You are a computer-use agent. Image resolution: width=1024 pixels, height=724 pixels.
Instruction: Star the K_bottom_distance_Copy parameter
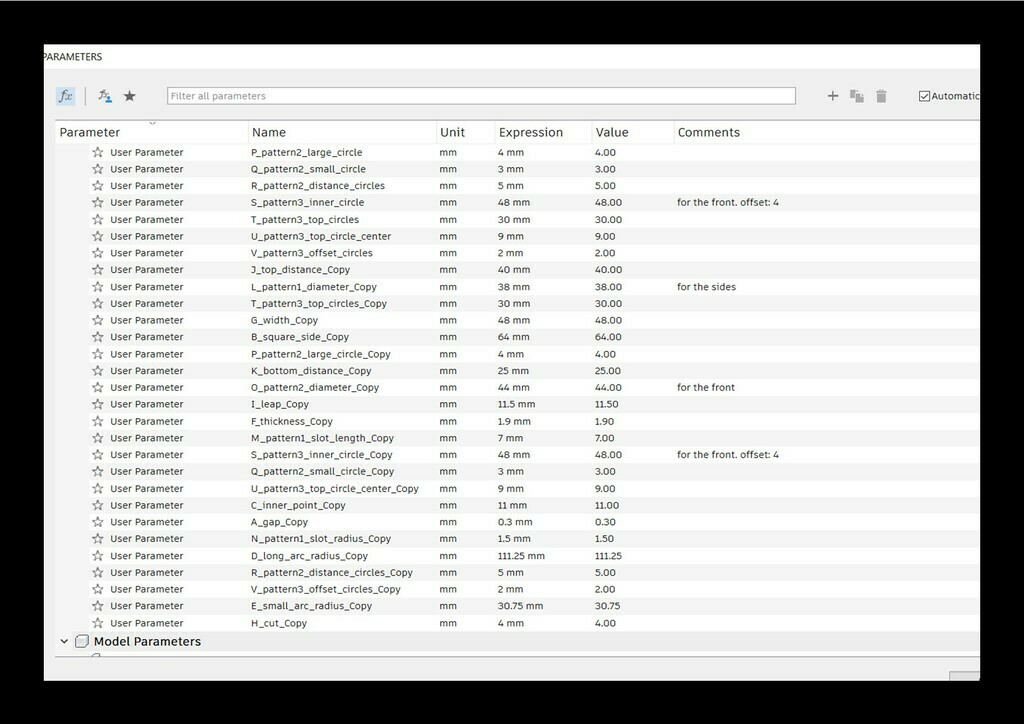click(x=98, y=370)
